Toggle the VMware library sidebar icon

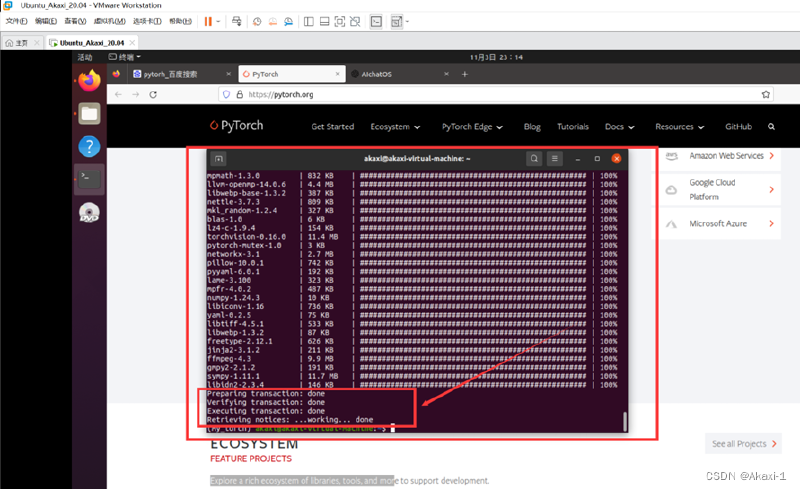[x=309, y=21]
